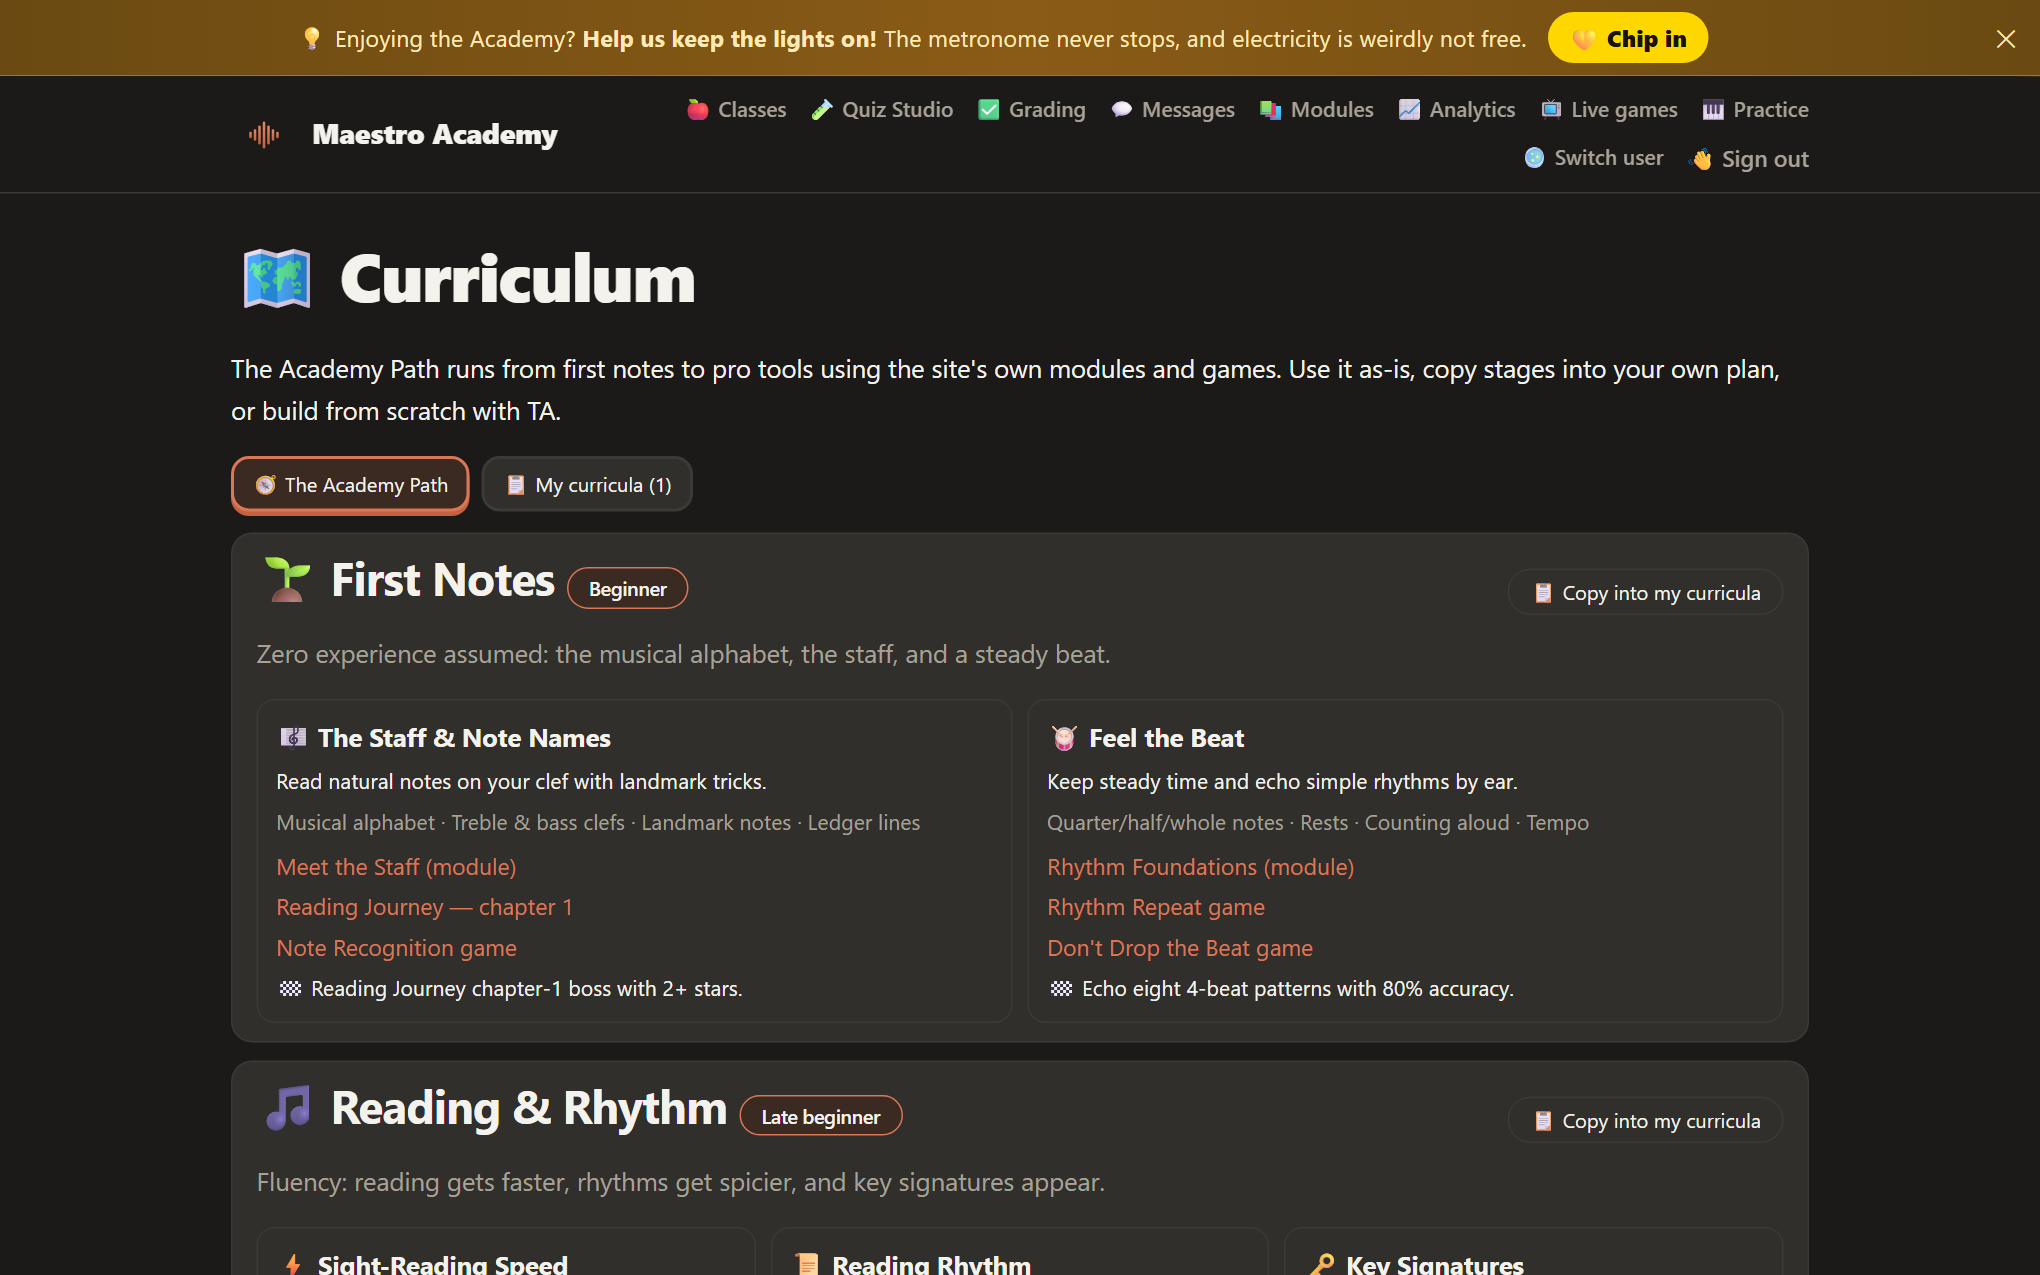Click the clipboard icon in First Notes copy button

coord(1543,593)
